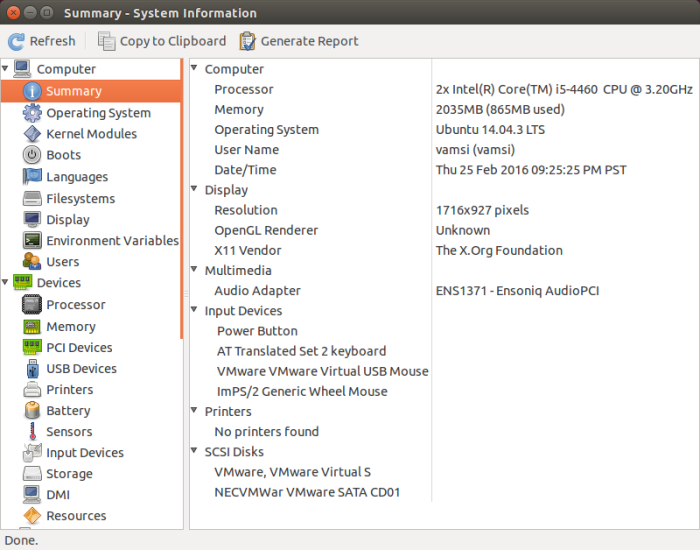The height and width of the screenshot is (550, 700).
Task: Select USB Devices entry text
Action: coord(82,369)
